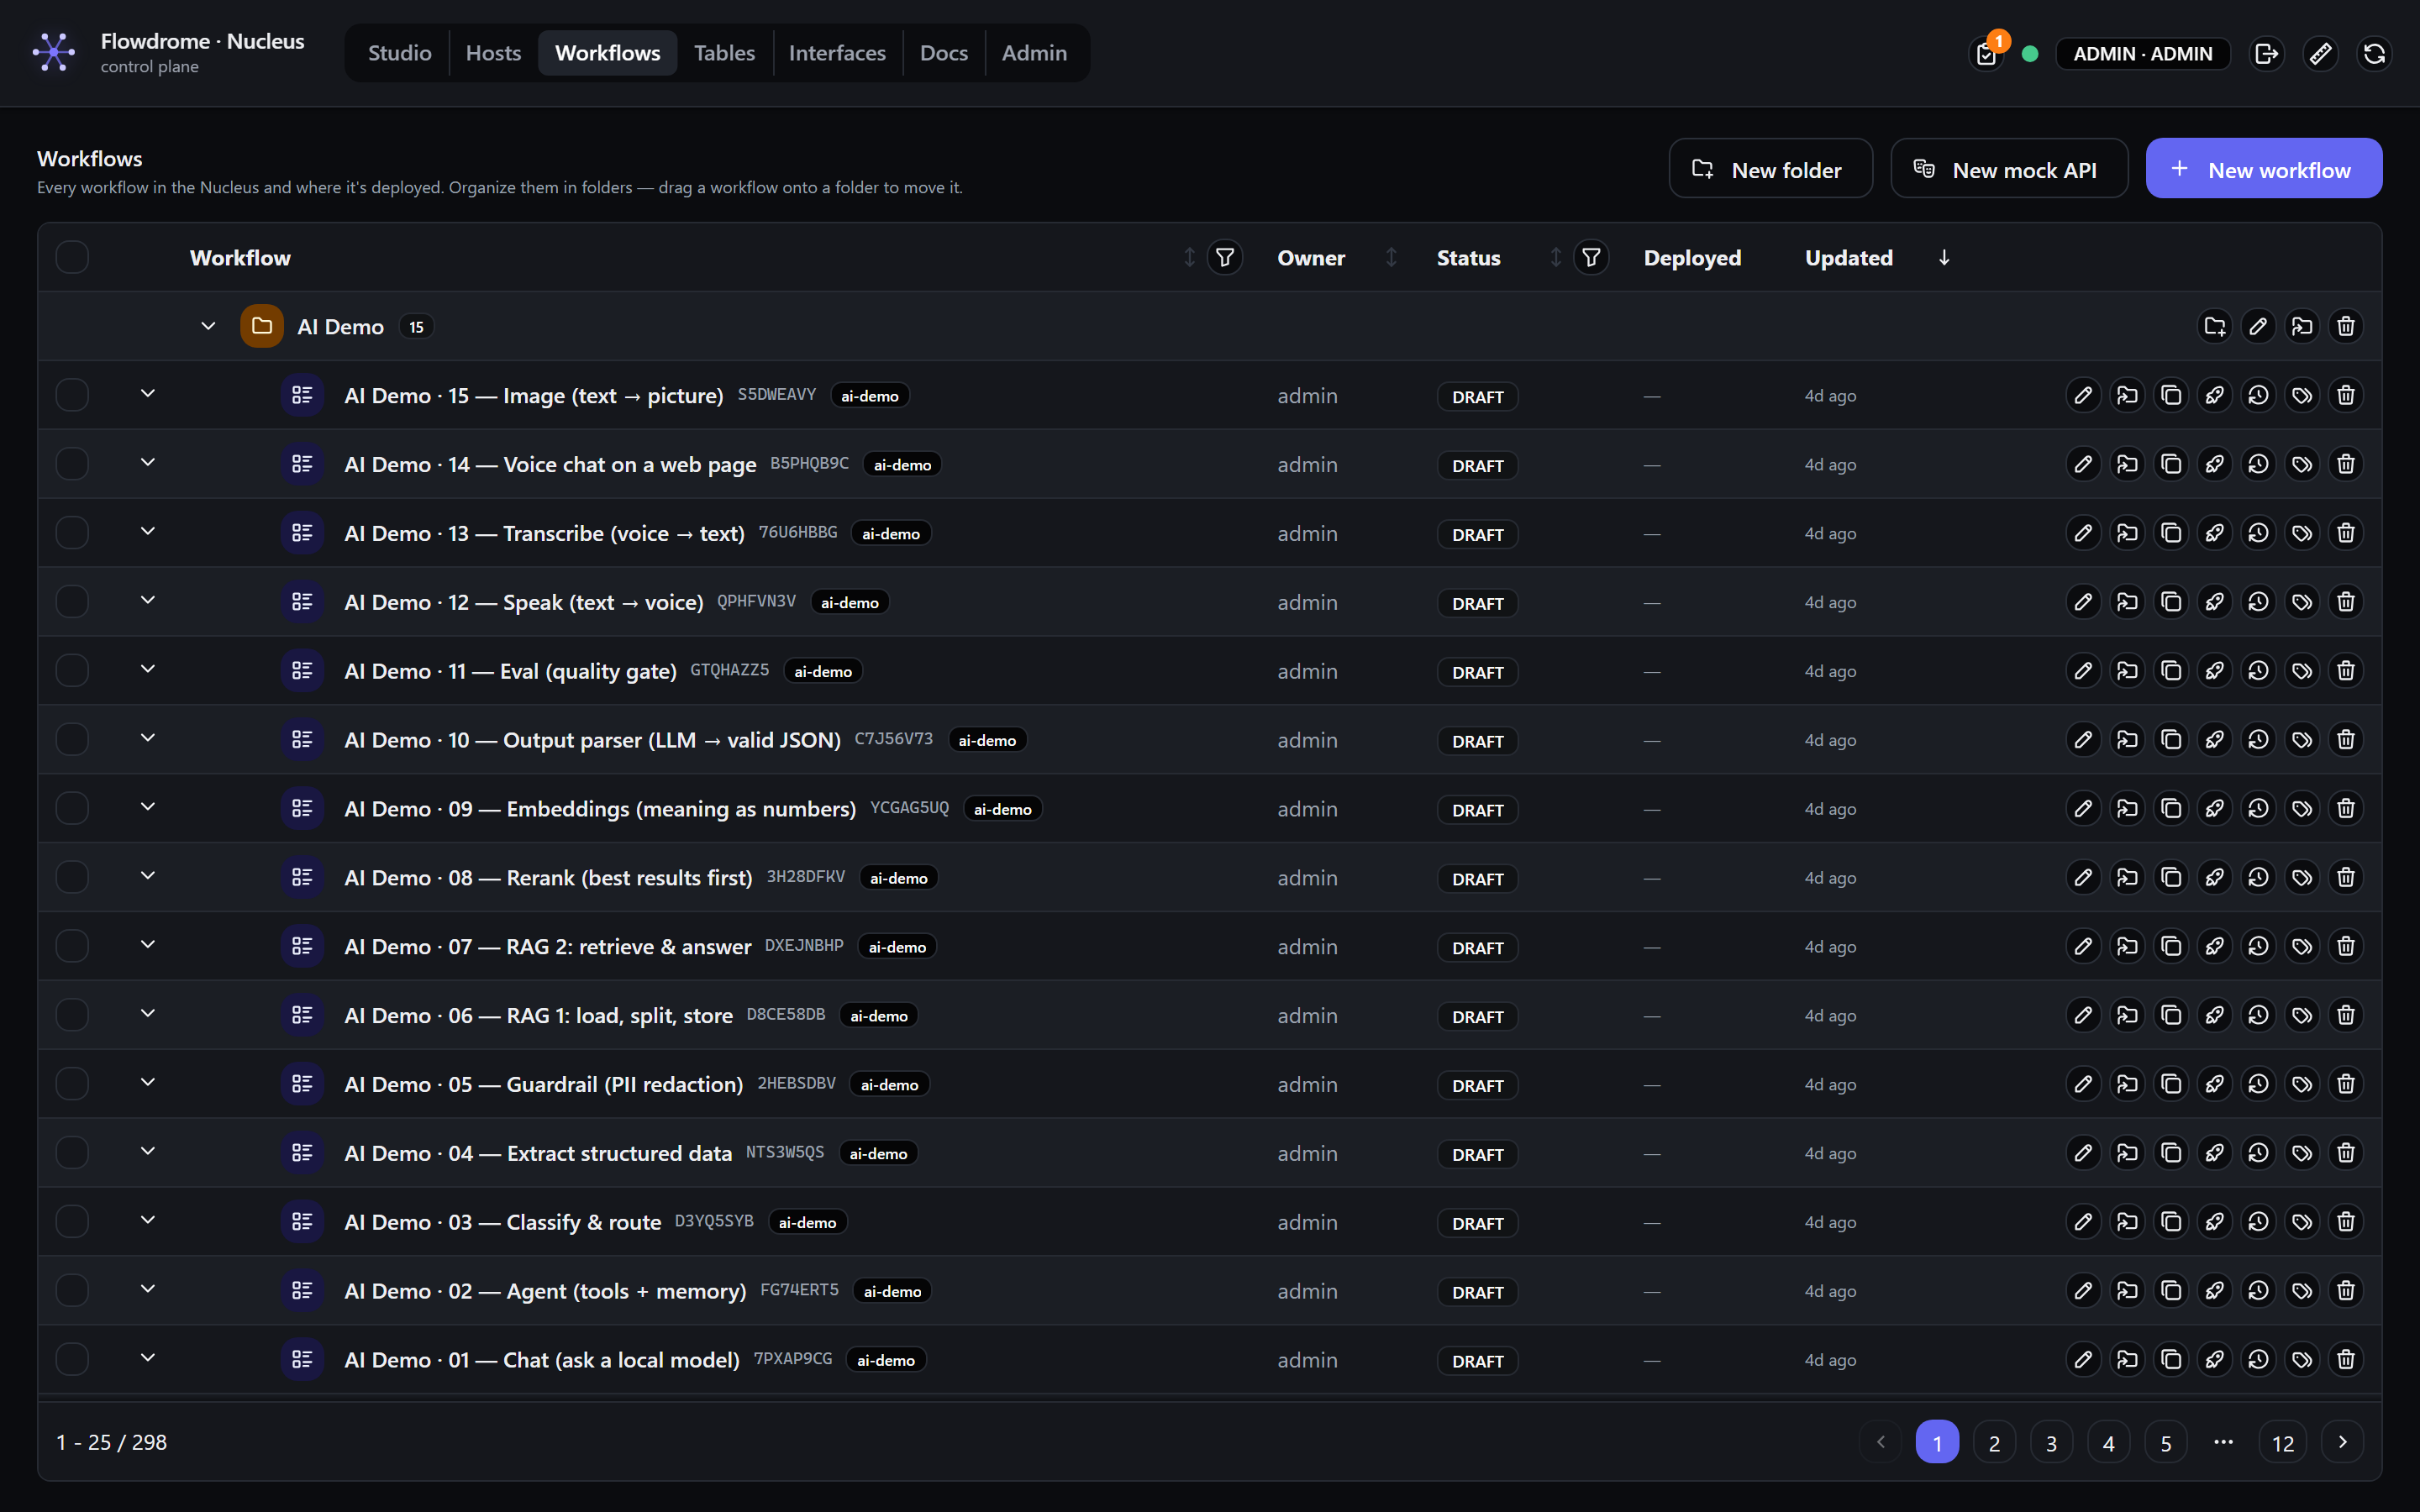The width and height of the screenshot is (2420, 1512).
Task: Open the Studio tab
Action: [x=399, y=53]
